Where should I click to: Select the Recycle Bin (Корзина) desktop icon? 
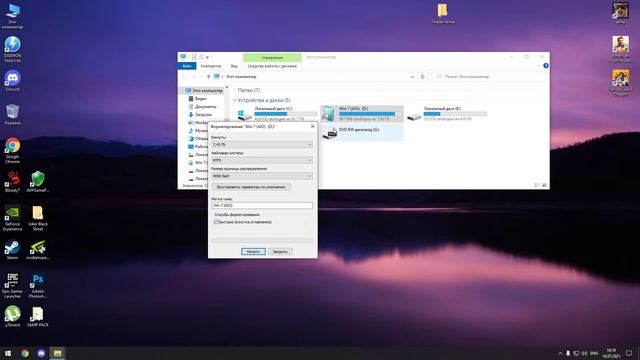13,114
